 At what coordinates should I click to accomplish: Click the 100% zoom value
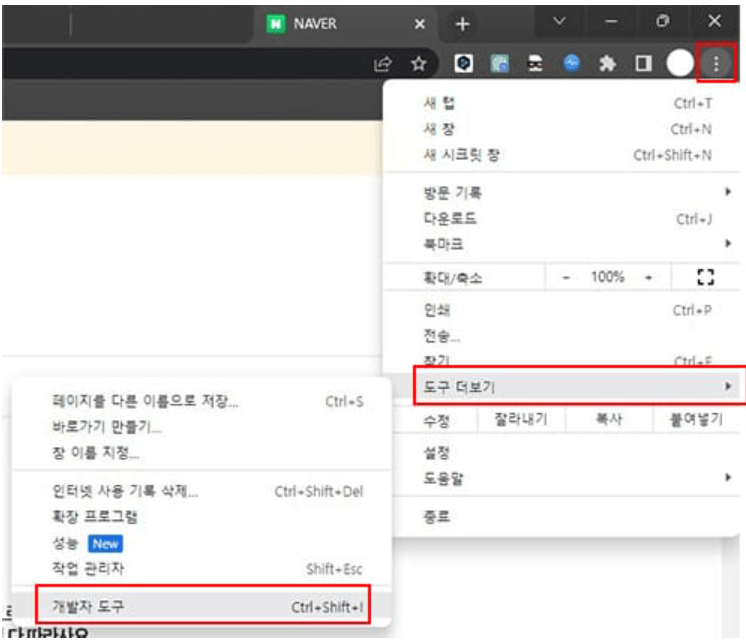point(608,277)
